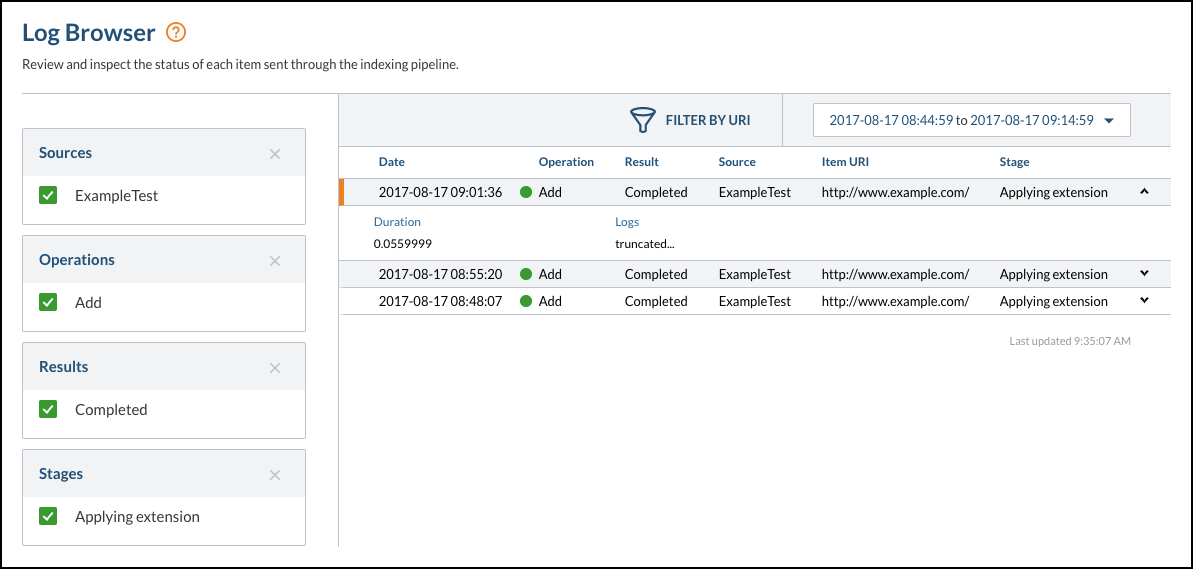Click Item URI in the 08:55:20 row

[x=896, y=274]
